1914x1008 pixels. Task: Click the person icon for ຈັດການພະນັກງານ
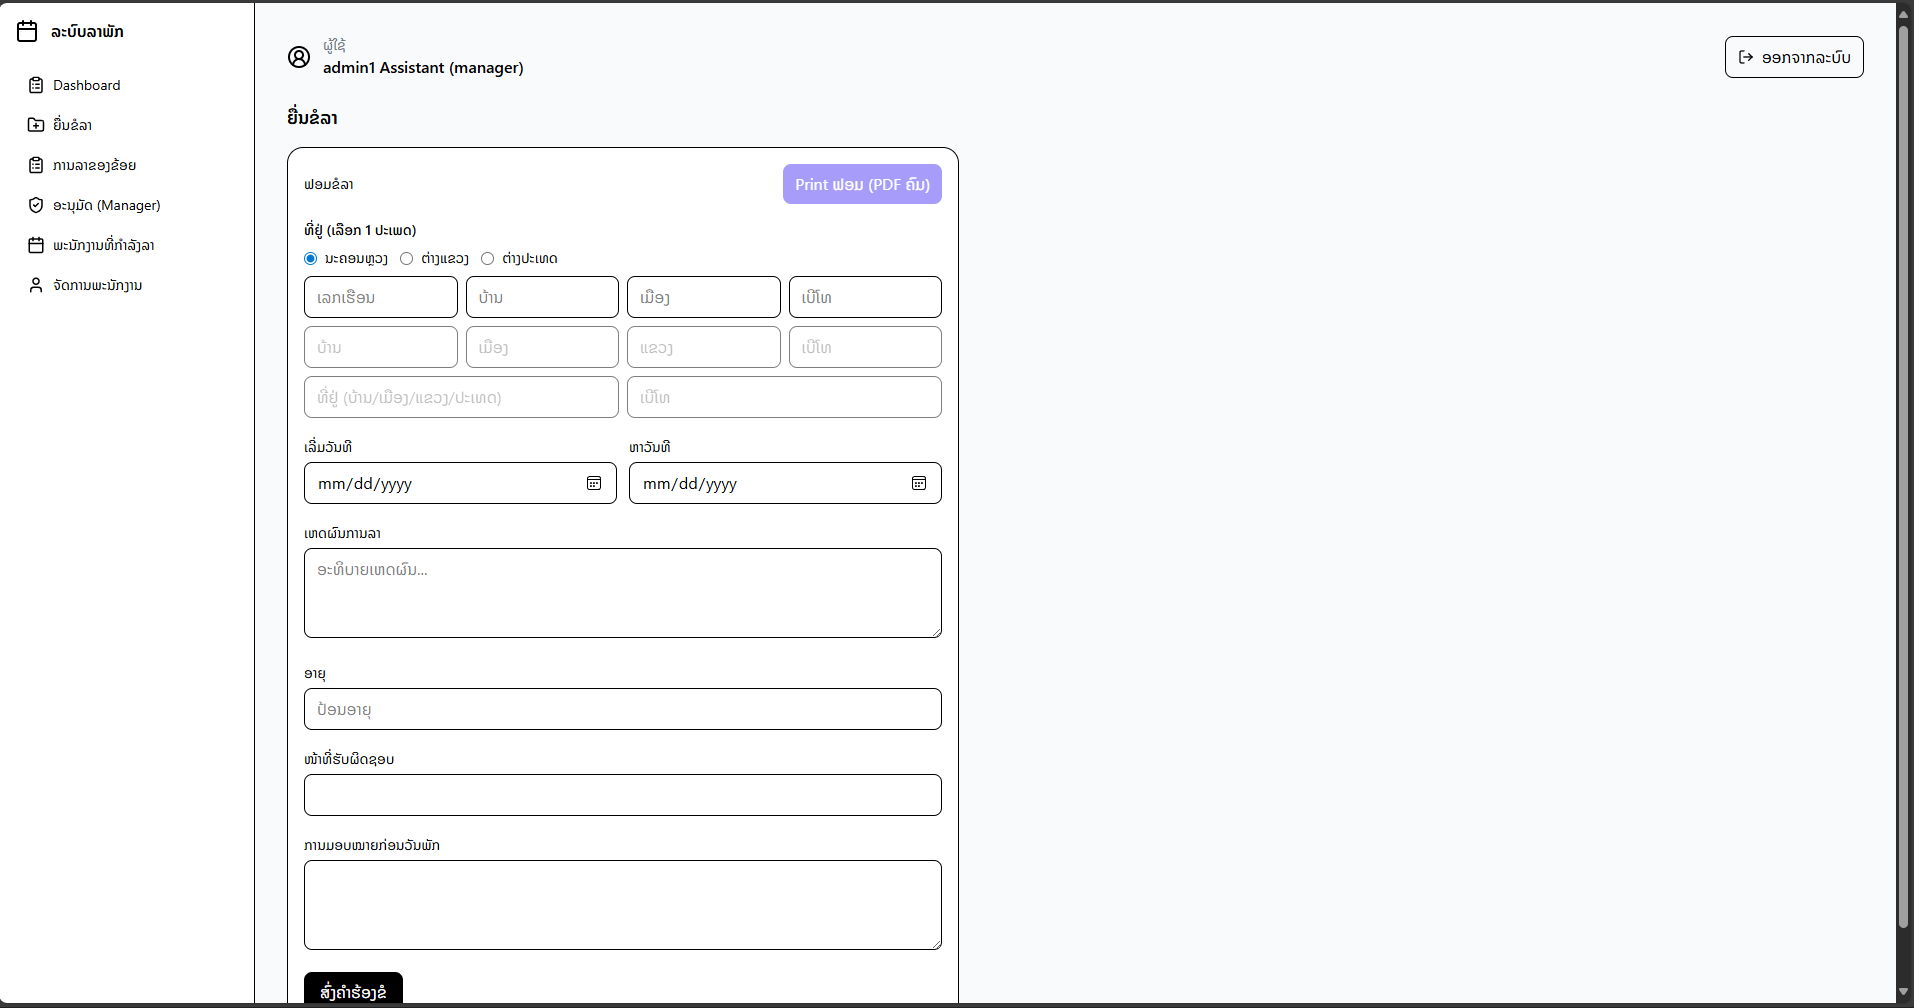(36, 285)
